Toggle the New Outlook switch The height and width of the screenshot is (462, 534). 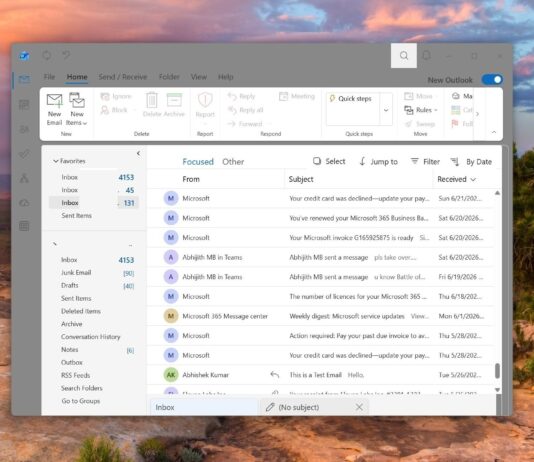pyautogui.click(x=492, y=80)
